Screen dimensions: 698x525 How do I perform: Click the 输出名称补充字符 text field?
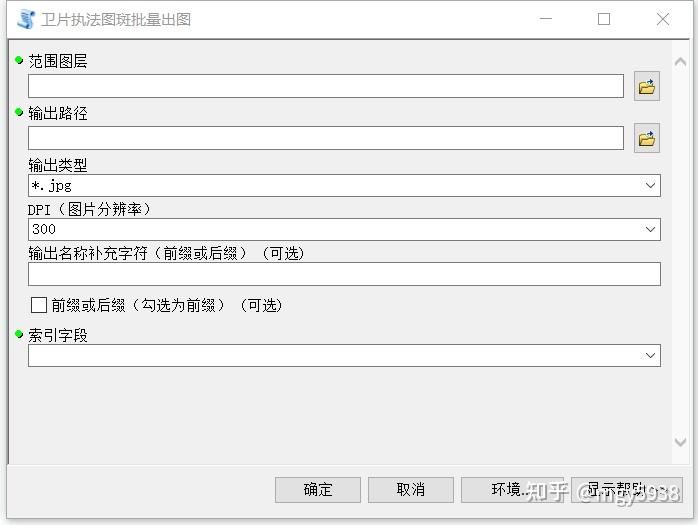344,274
